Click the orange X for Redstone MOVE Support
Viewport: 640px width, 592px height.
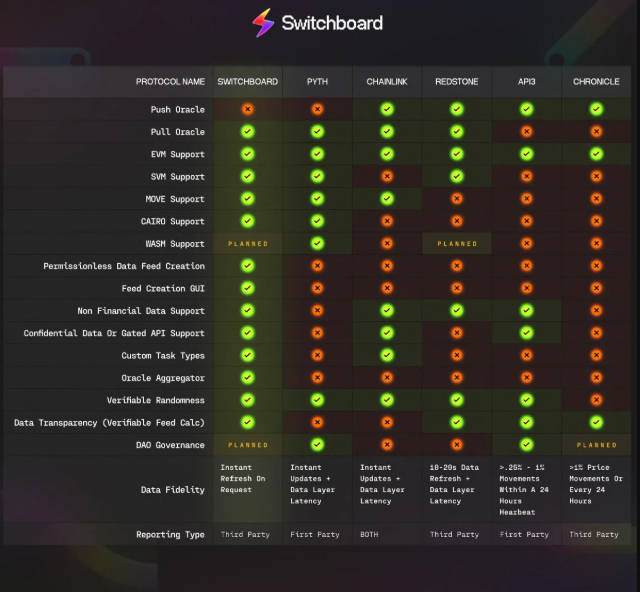pyautogui.click(x=457, y=199)
